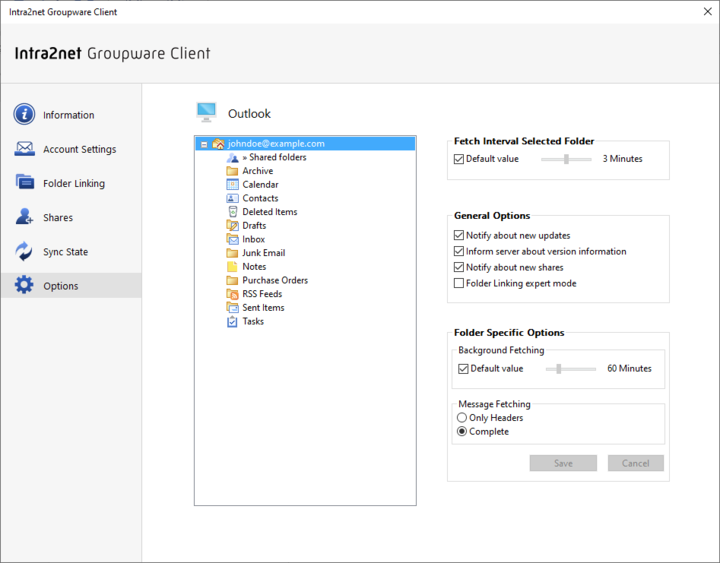Image resolution: width=720 pixels, height=563 pixels.
Task: Select the Notes folder label
Action: tap(254, 267)
